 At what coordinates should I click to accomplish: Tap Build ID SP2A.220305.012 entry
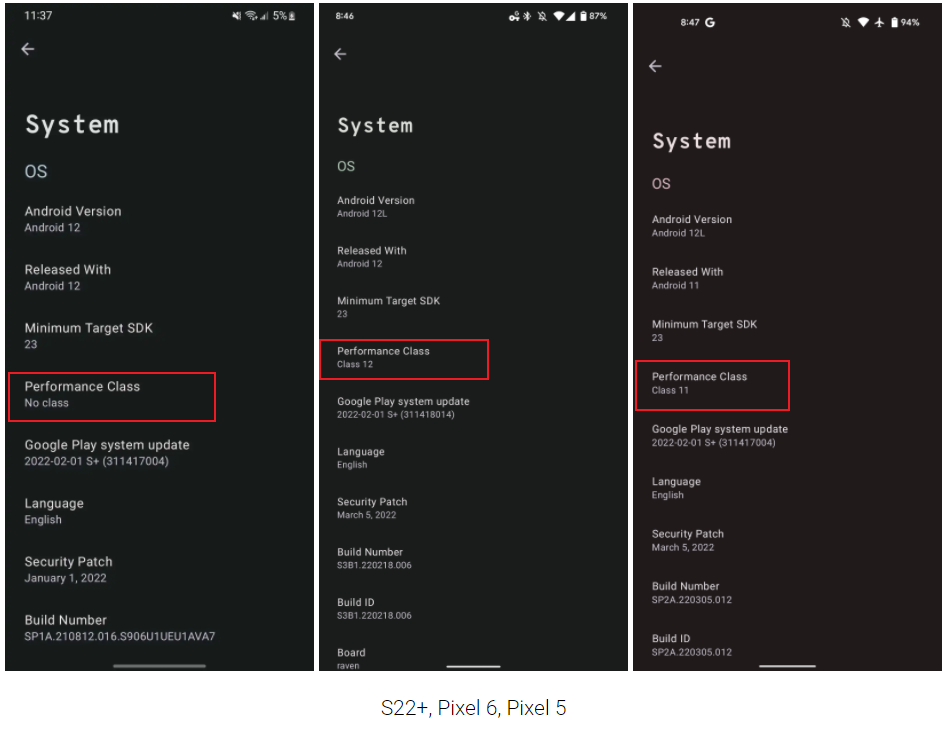(x=692, y=644)
